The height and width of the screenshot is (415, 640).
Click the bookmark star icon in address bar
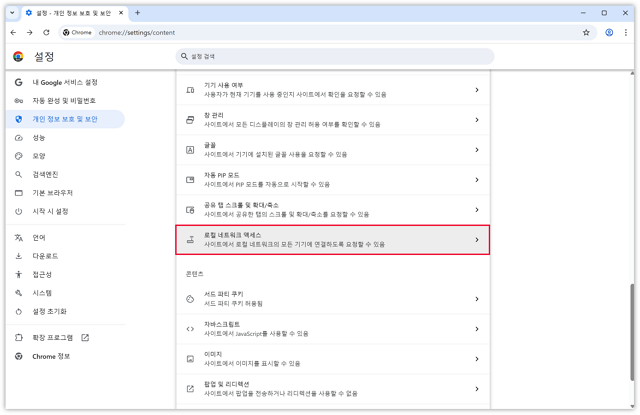(x=586, y=33)
